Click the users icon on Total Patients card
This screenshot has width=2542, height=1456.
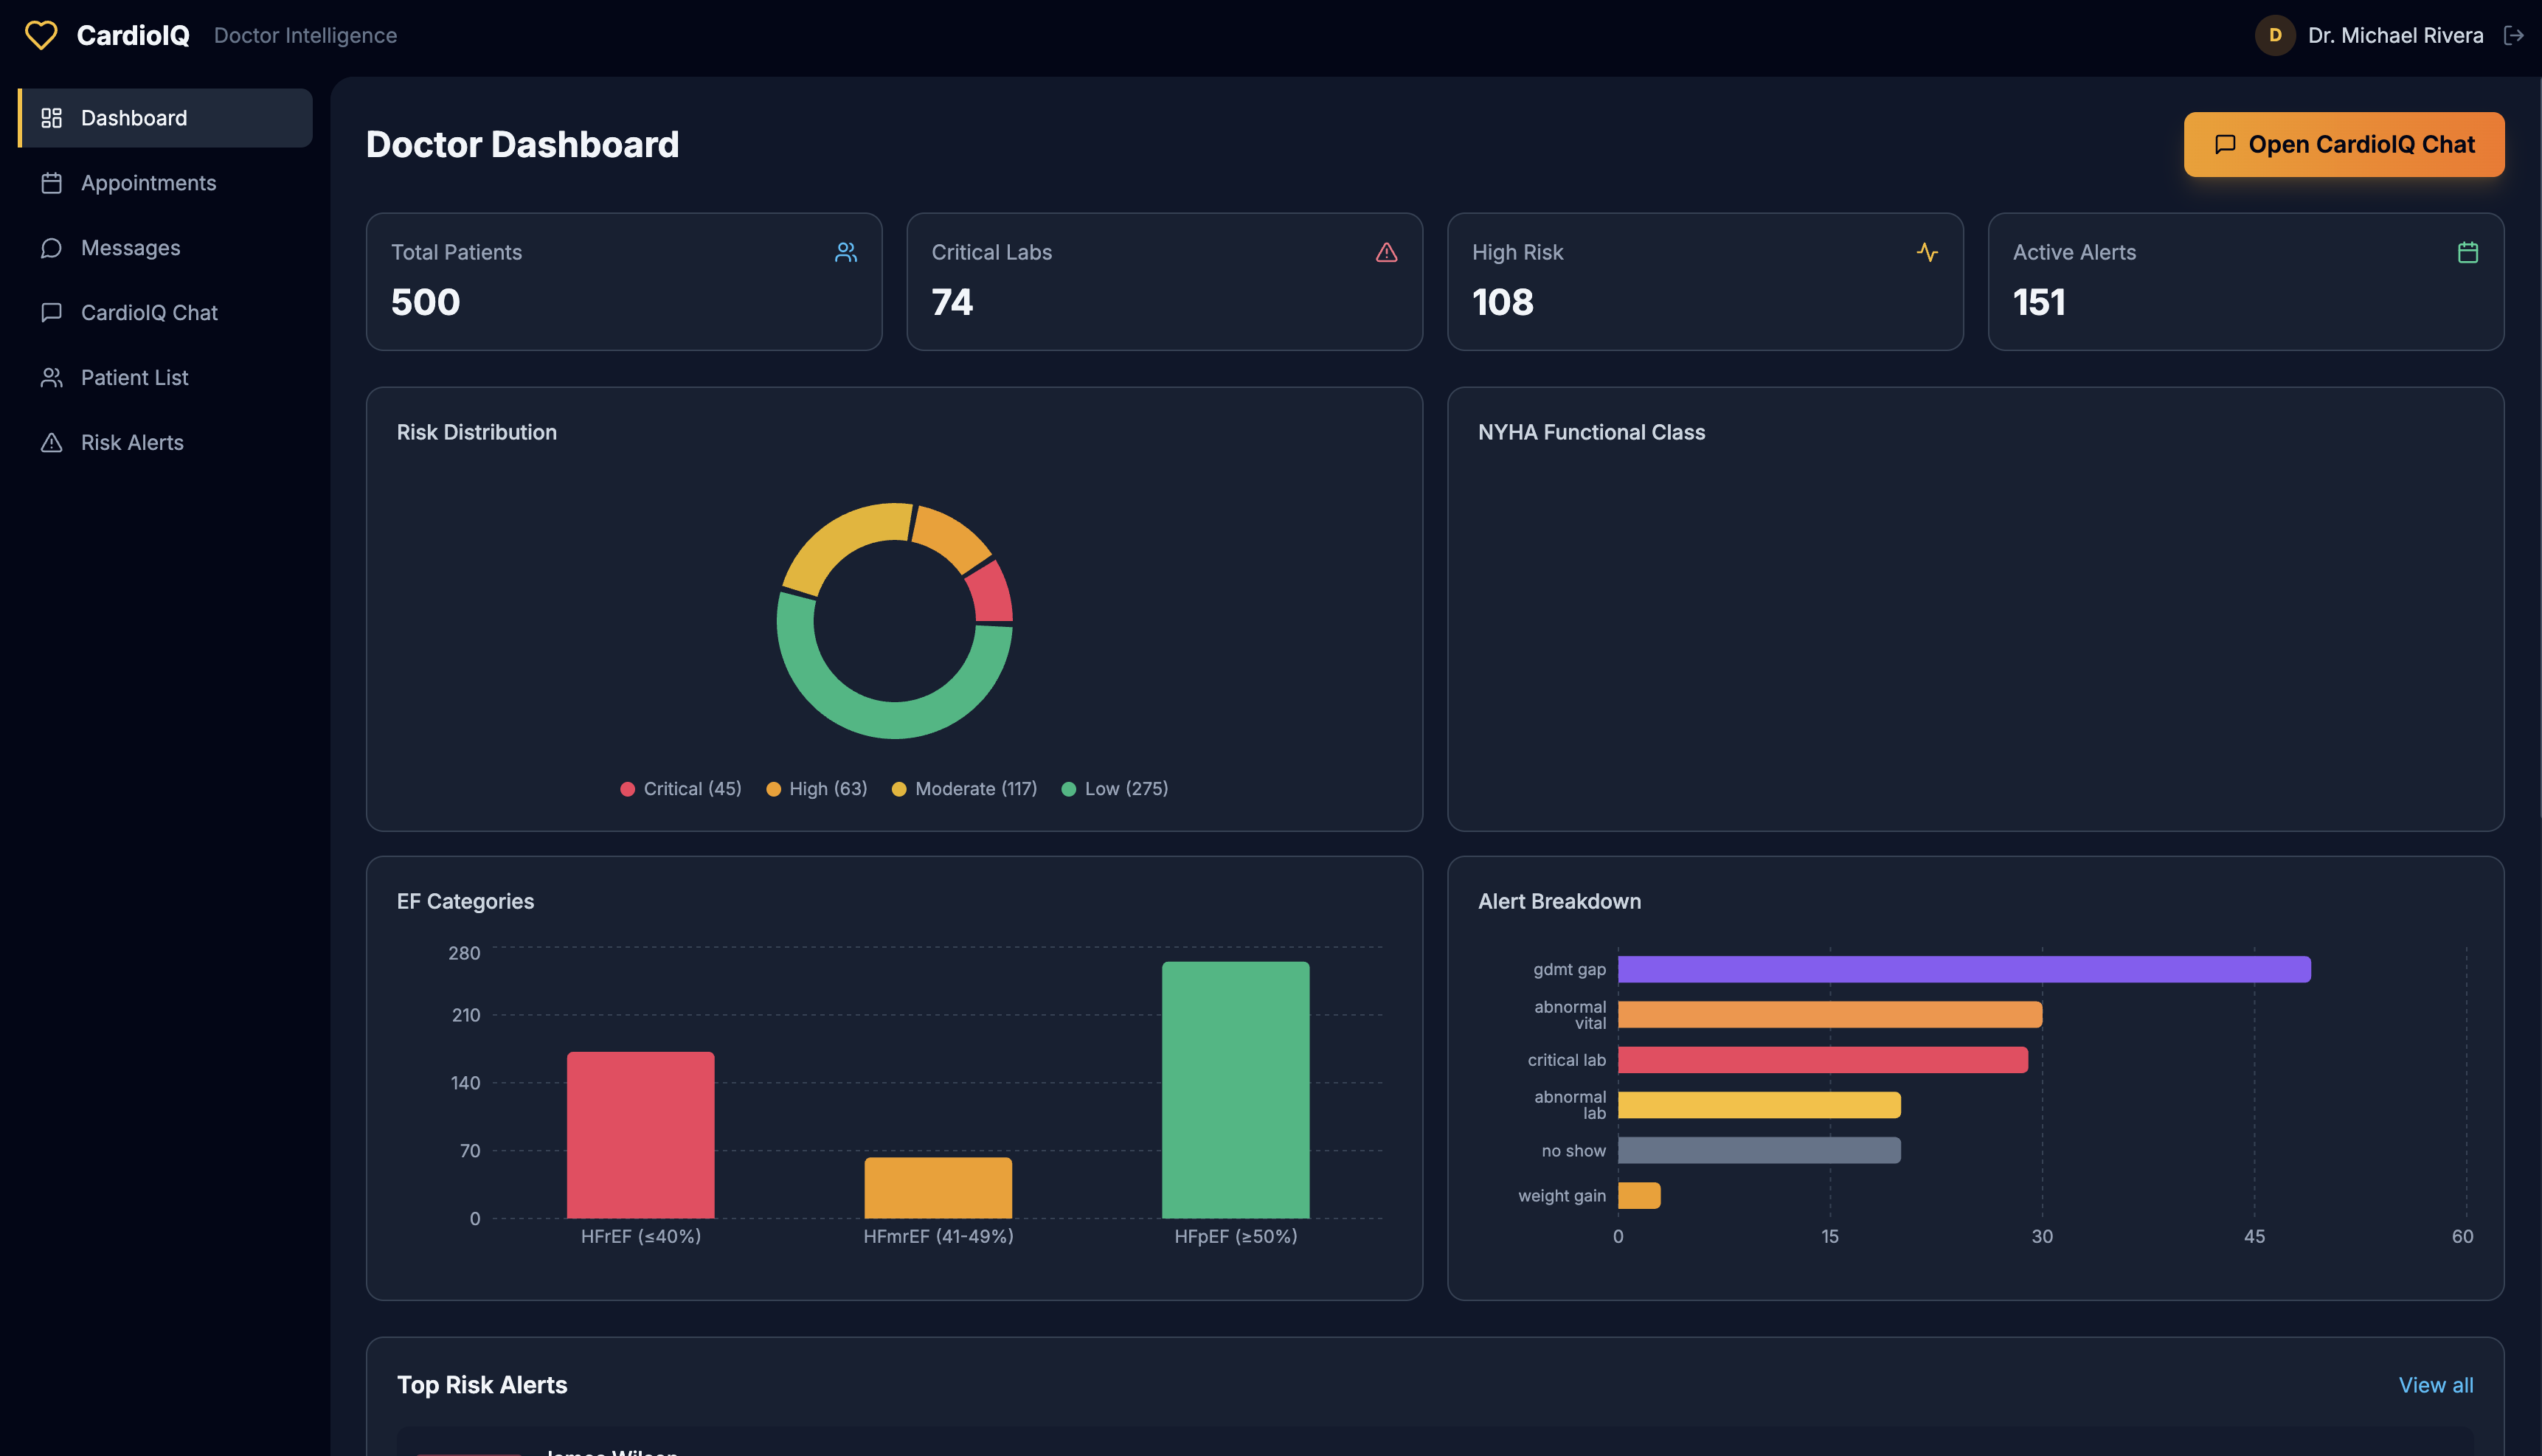(846, 252)
